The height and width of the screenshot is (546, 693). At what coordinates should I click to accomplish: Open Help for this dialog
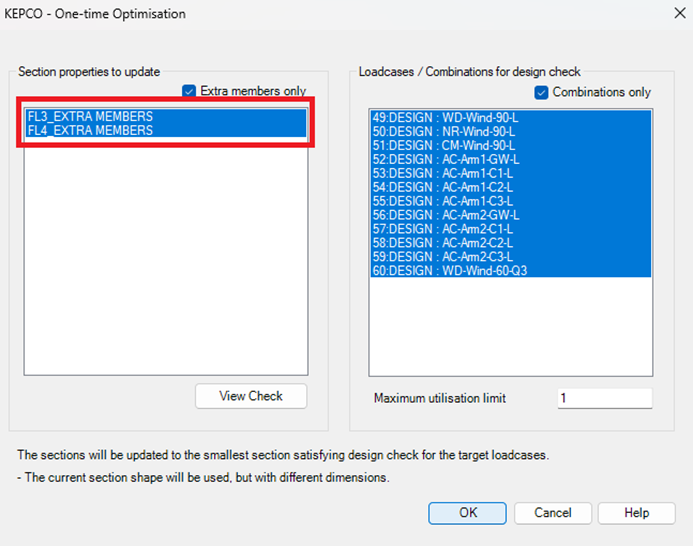click(x=636, y=513)
